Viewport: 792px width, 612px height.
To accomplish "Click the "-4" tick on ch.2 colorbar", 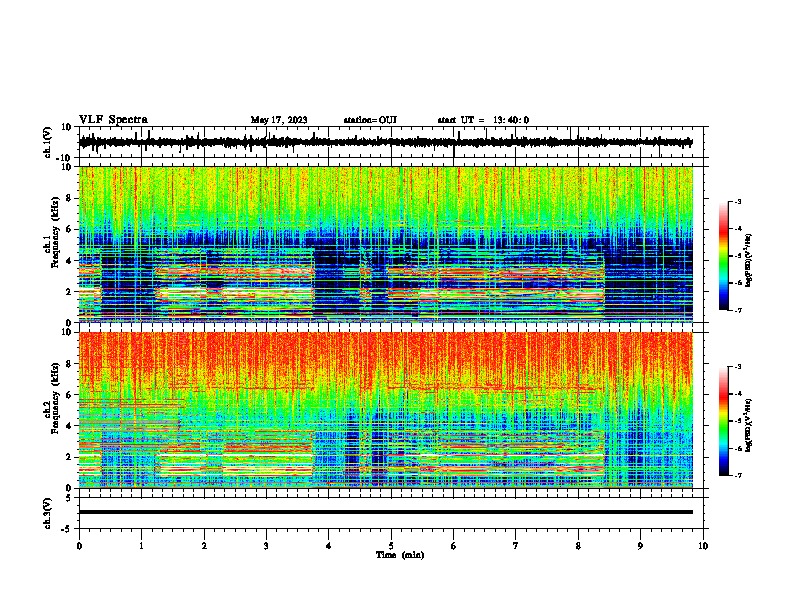I will click(737, 394).
